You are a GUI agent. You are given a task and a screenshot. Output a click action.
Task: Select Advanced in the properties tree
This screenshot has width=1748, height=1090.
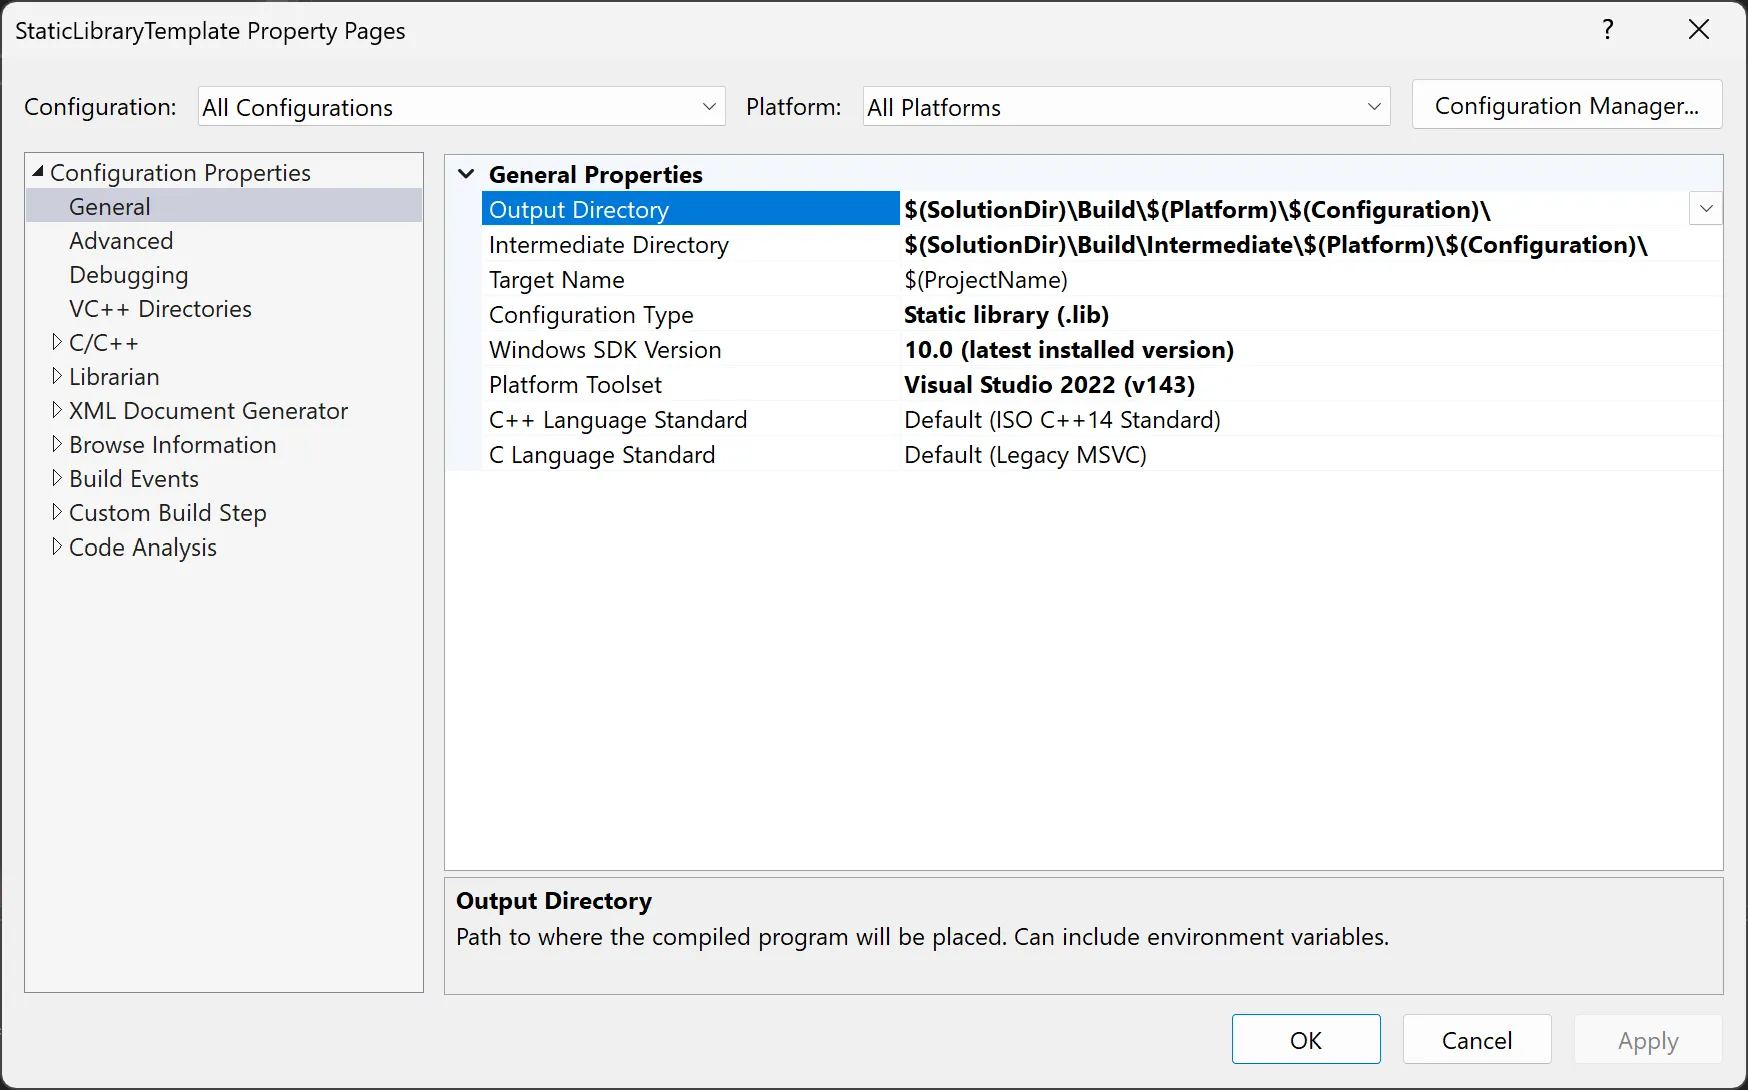(121, 241)
